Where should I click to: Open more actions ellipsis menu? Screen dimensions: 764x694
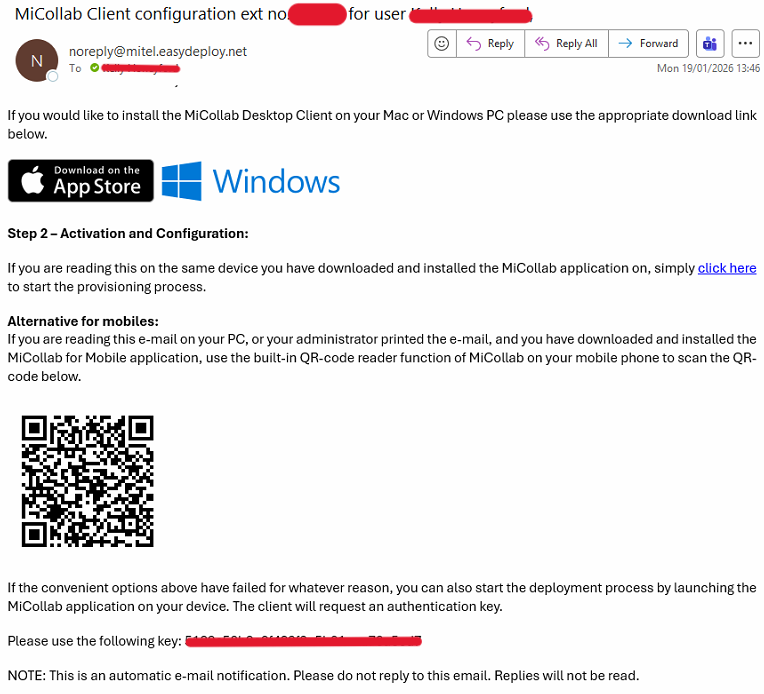tap(745, 44)
